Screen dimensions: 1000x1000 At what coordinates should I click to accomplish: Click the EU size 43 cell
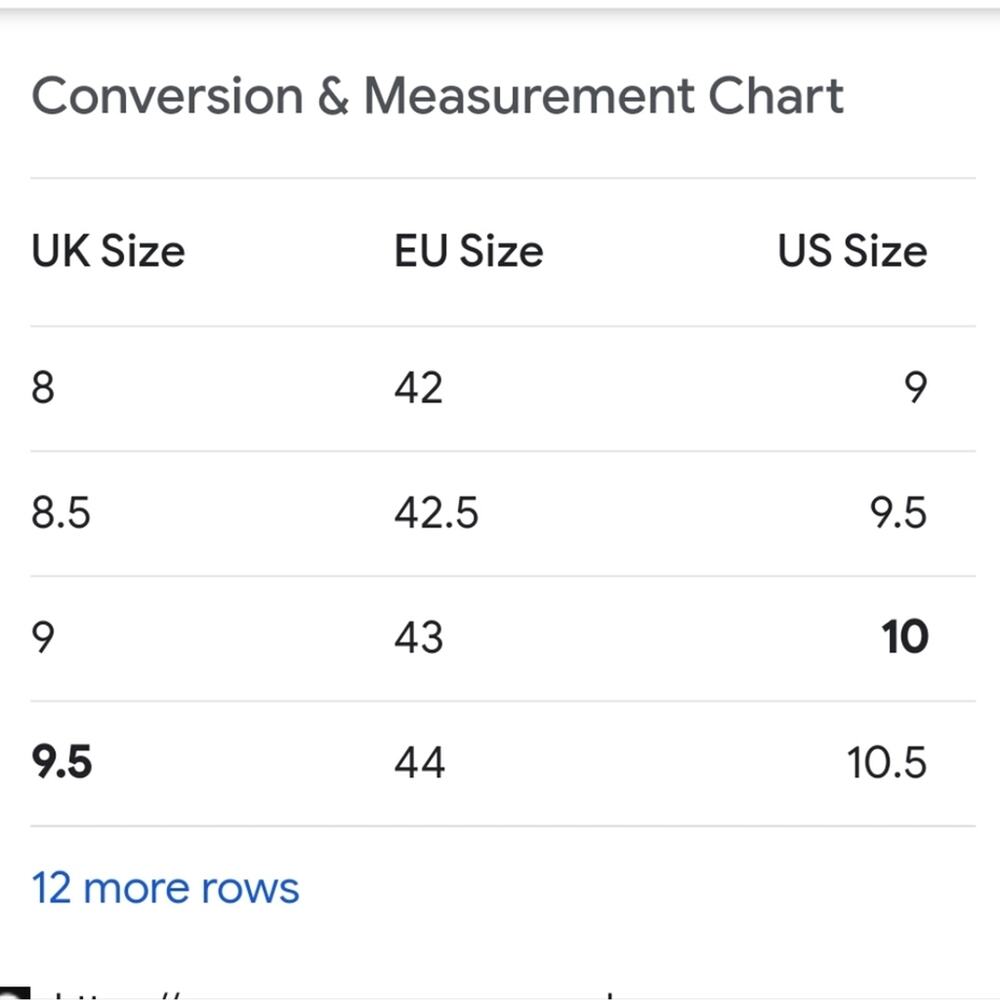click(418, 638)
